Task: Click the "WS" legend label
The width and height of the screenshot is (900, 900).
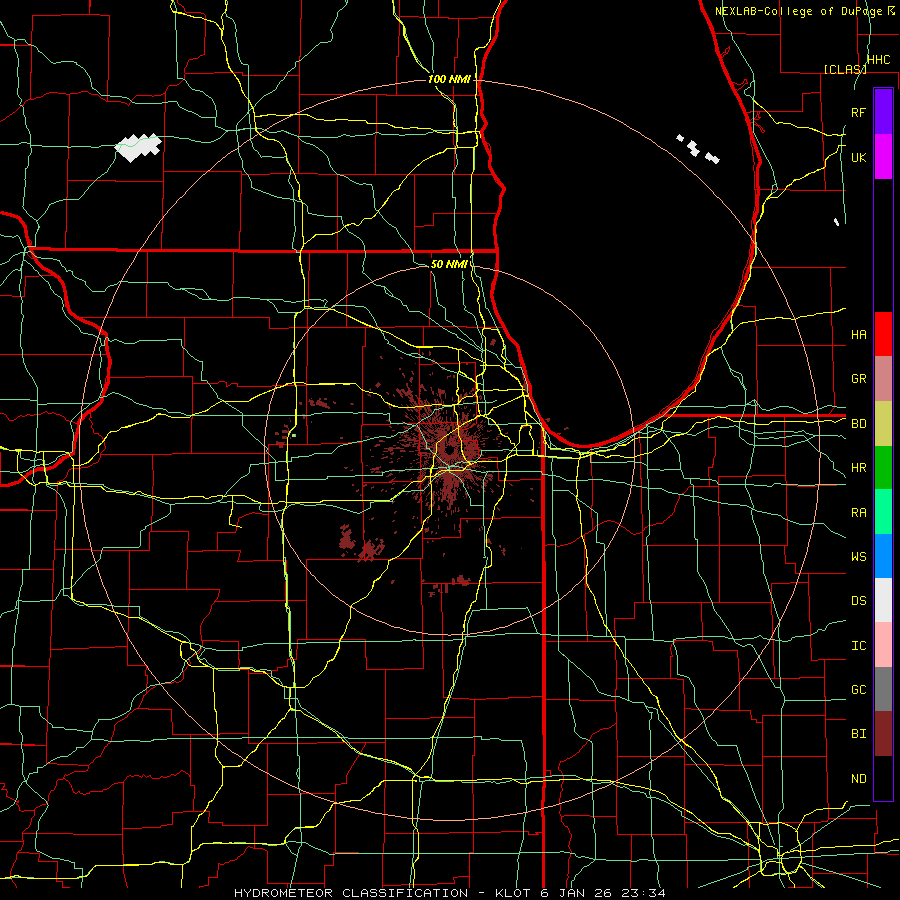Action: (x=859, y=557)
